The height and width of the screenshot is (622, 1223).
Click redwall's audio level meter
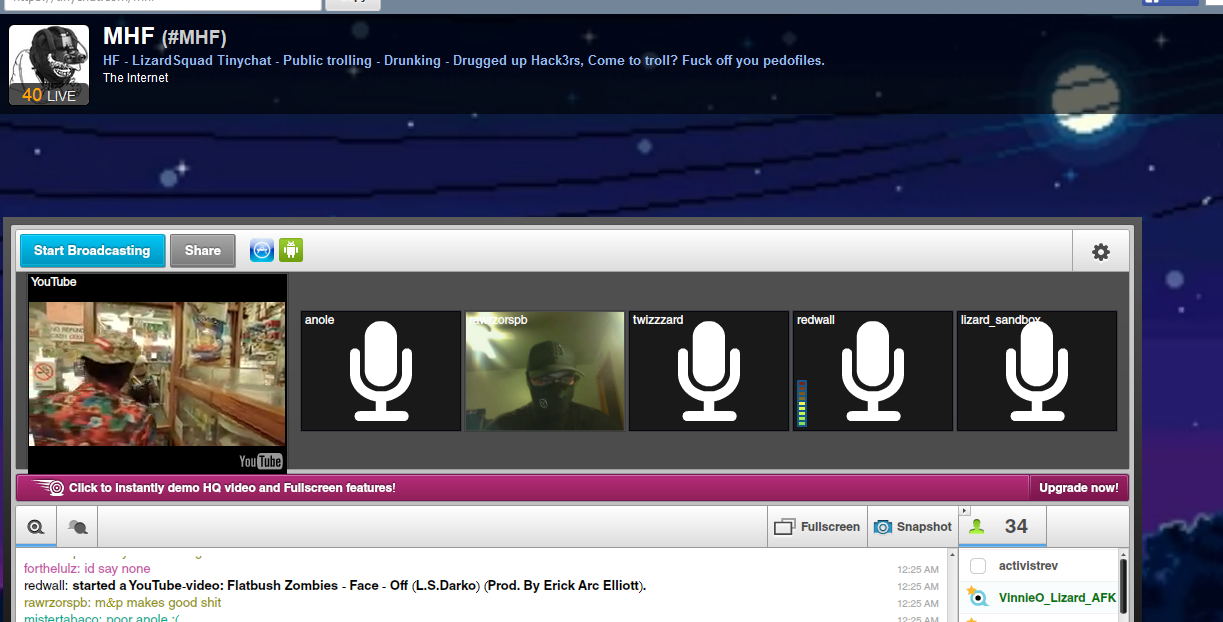(x=801, y=404)
